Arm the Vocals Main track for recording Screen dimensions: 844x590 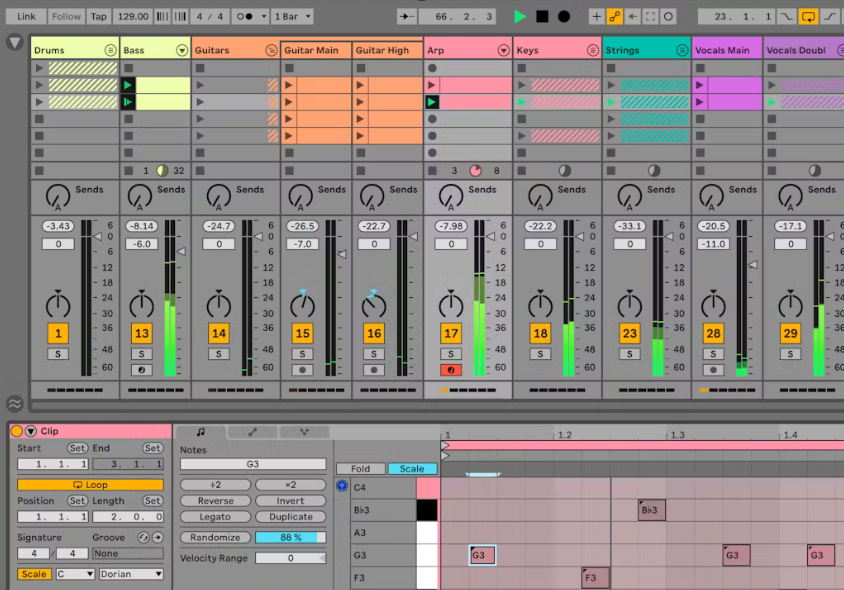pos(713,370)
